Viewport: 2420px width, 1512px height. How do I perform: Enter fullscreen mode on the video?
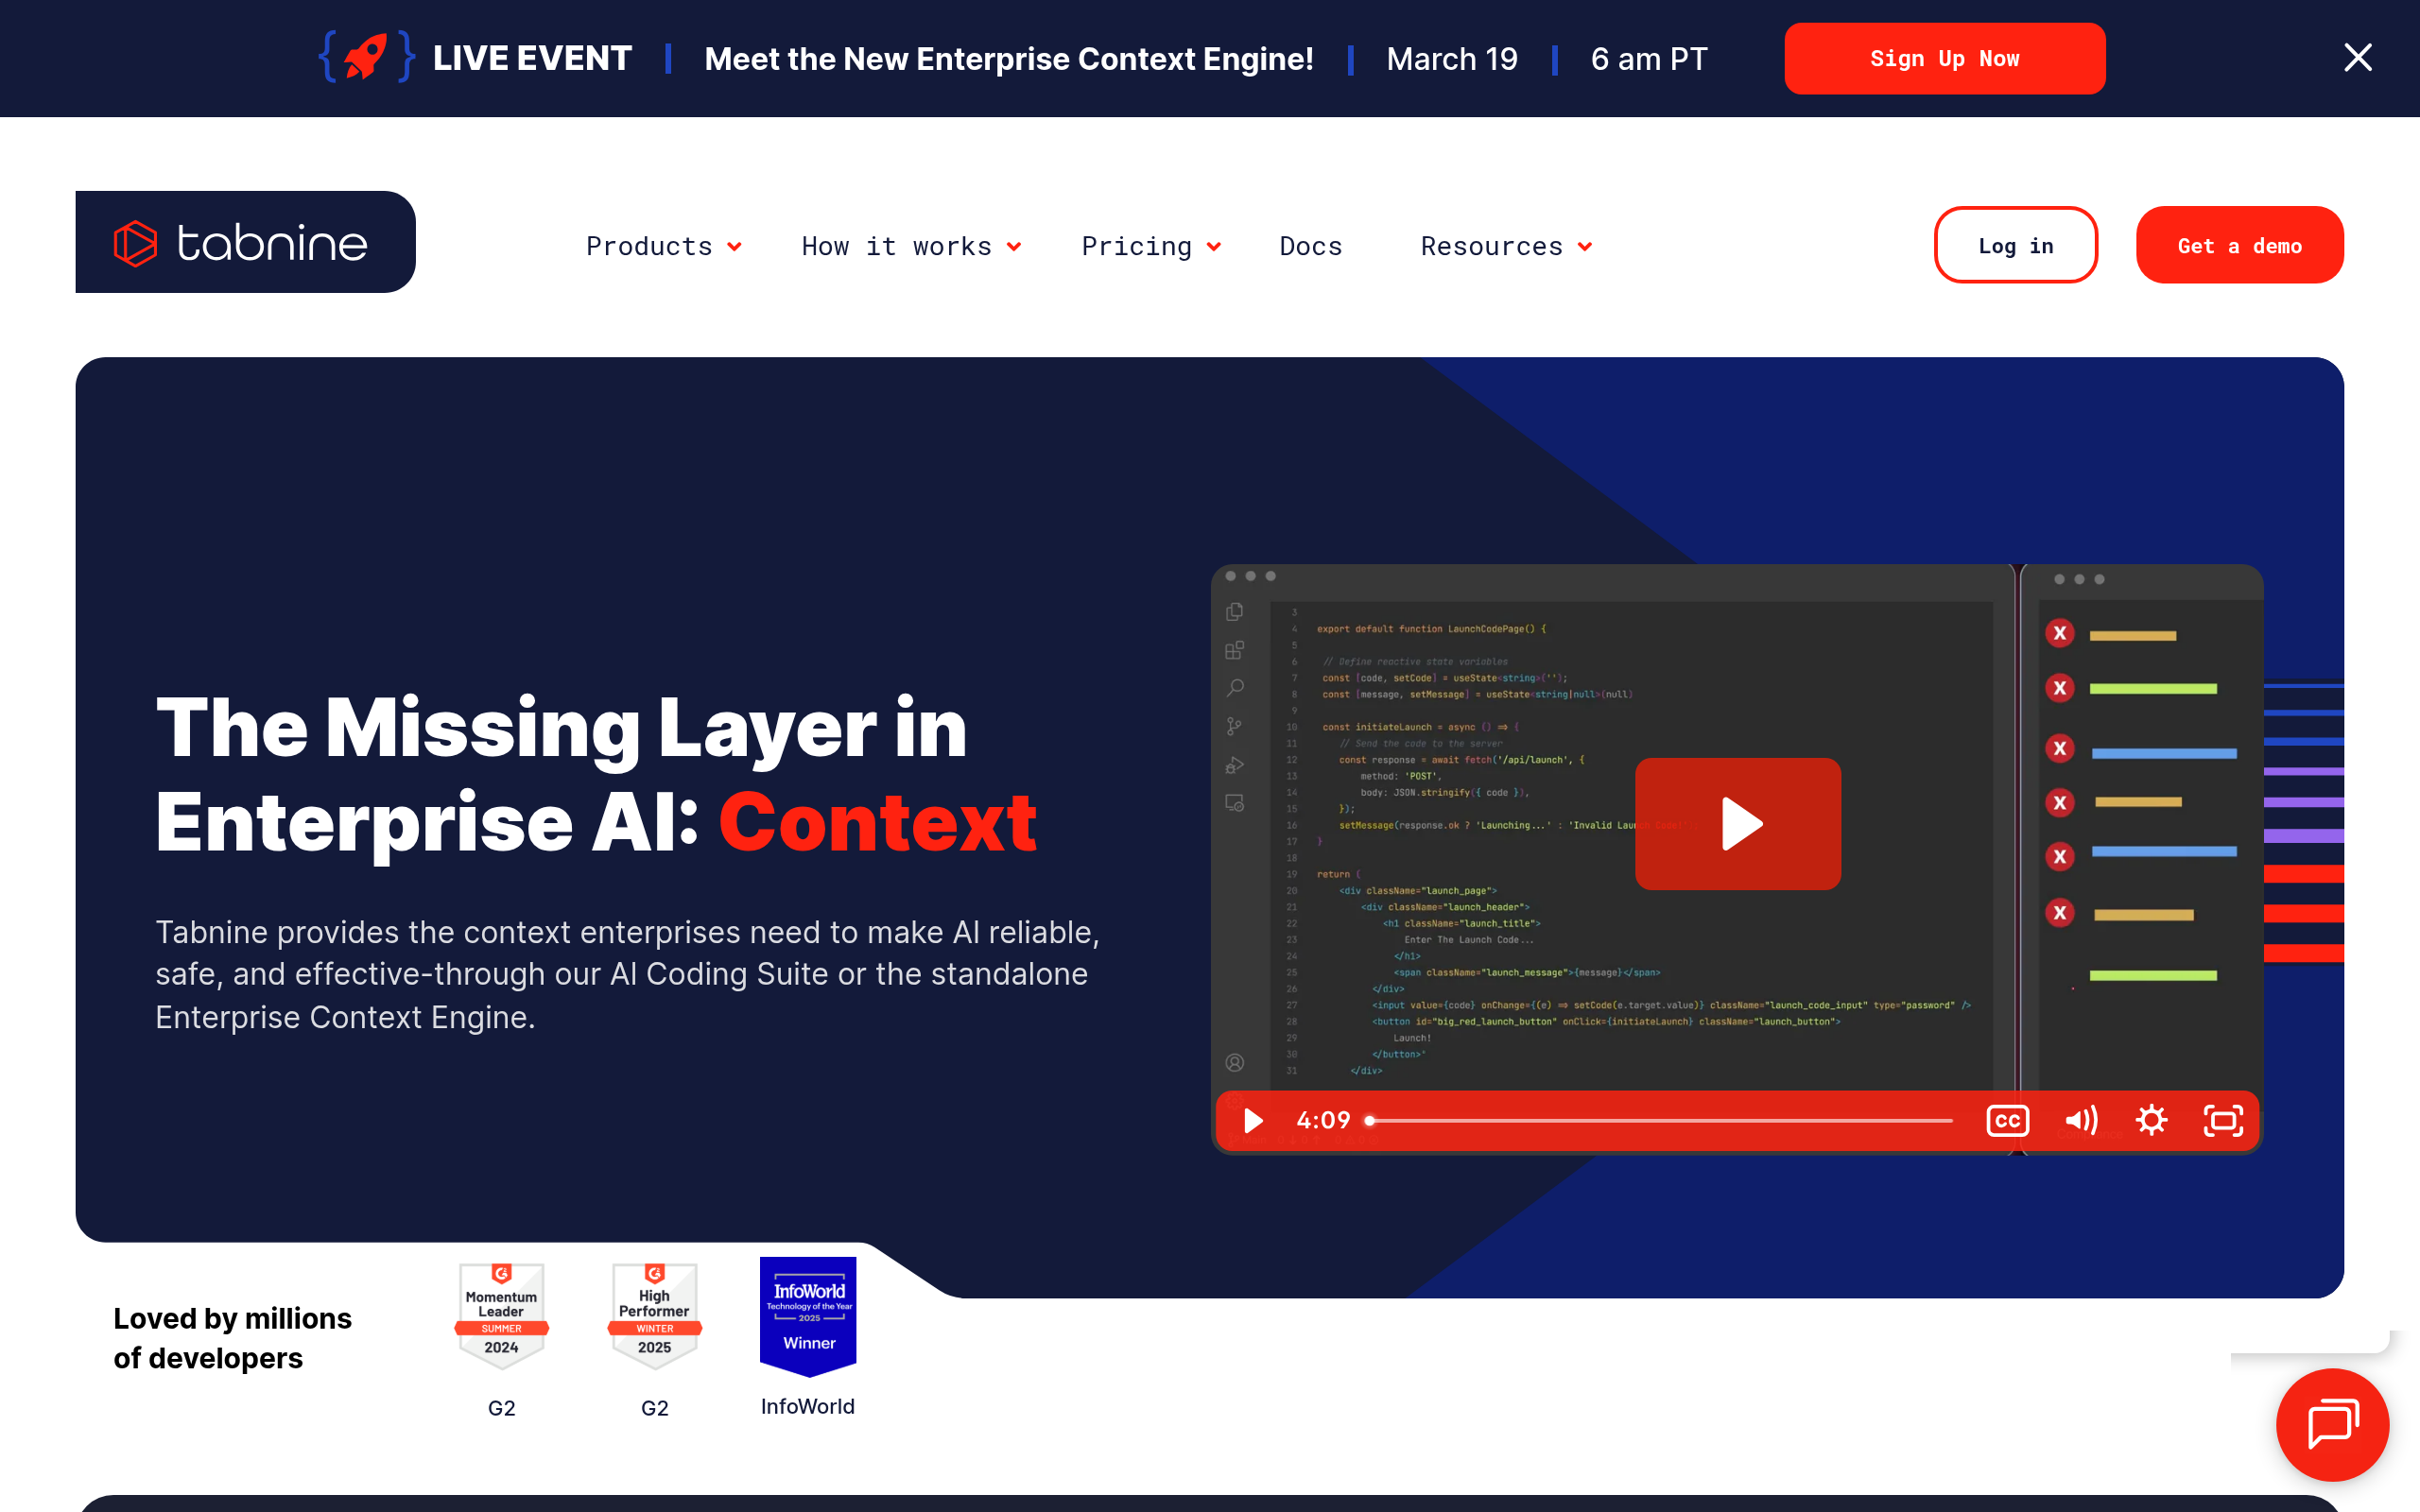click(x=2222, y=1120)
